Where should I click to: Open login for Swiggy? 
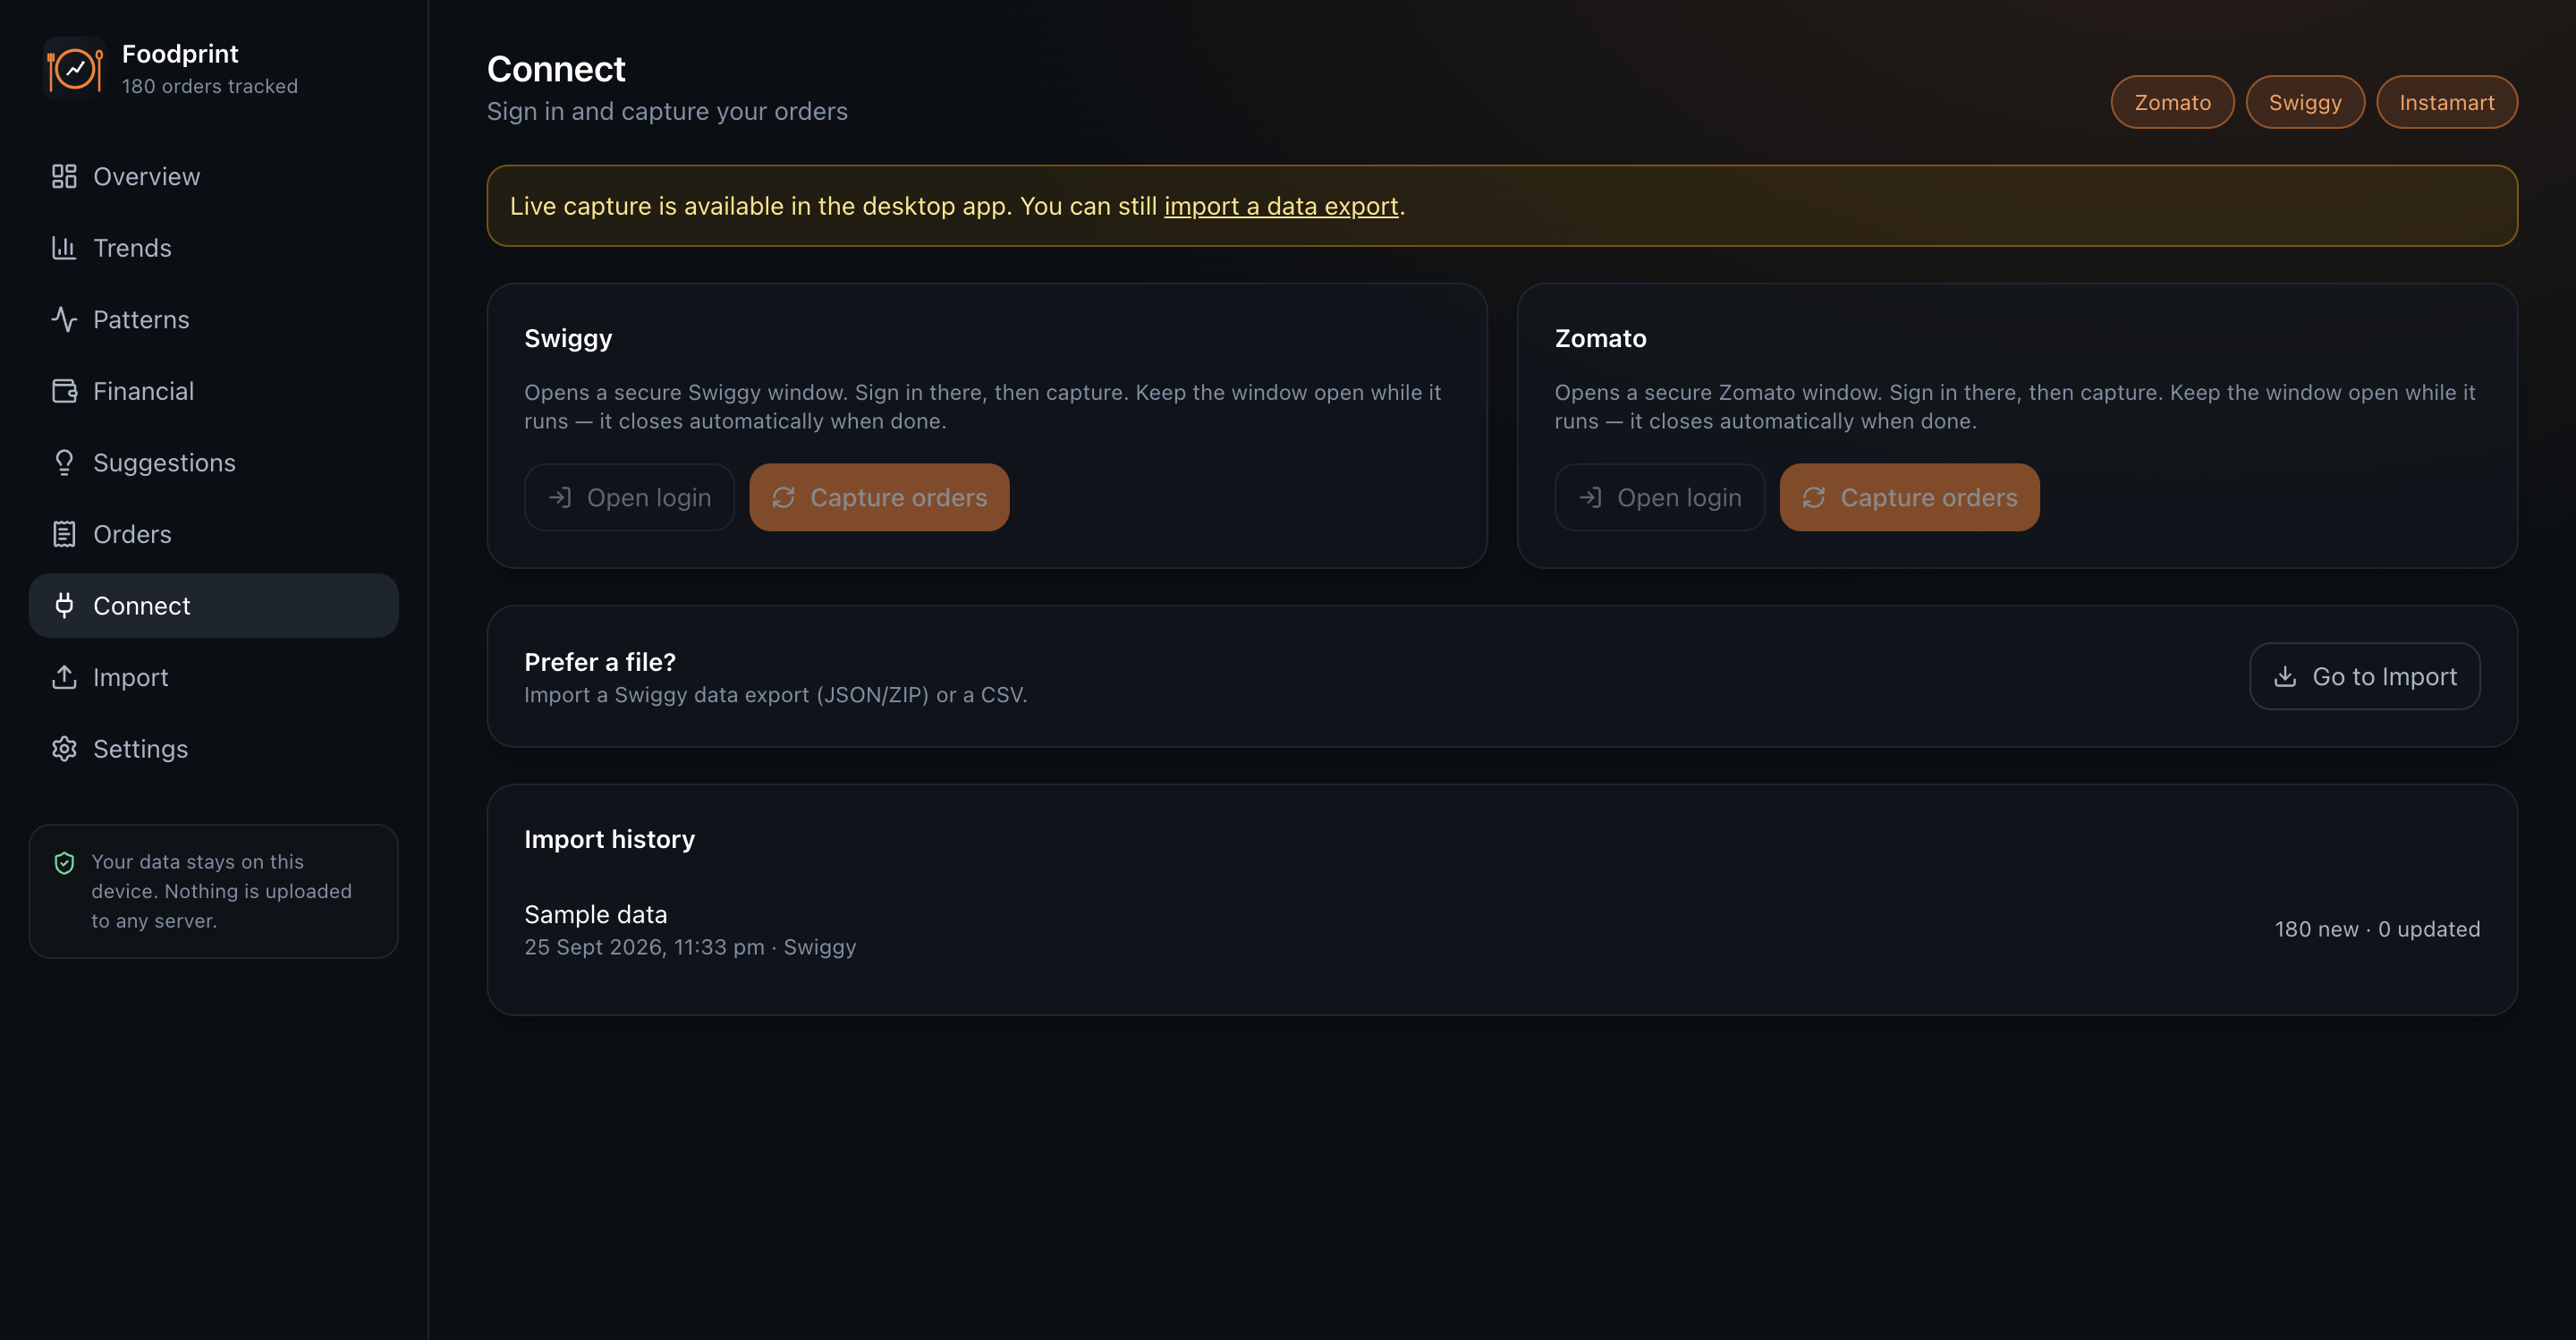click(x=629, y=497)
